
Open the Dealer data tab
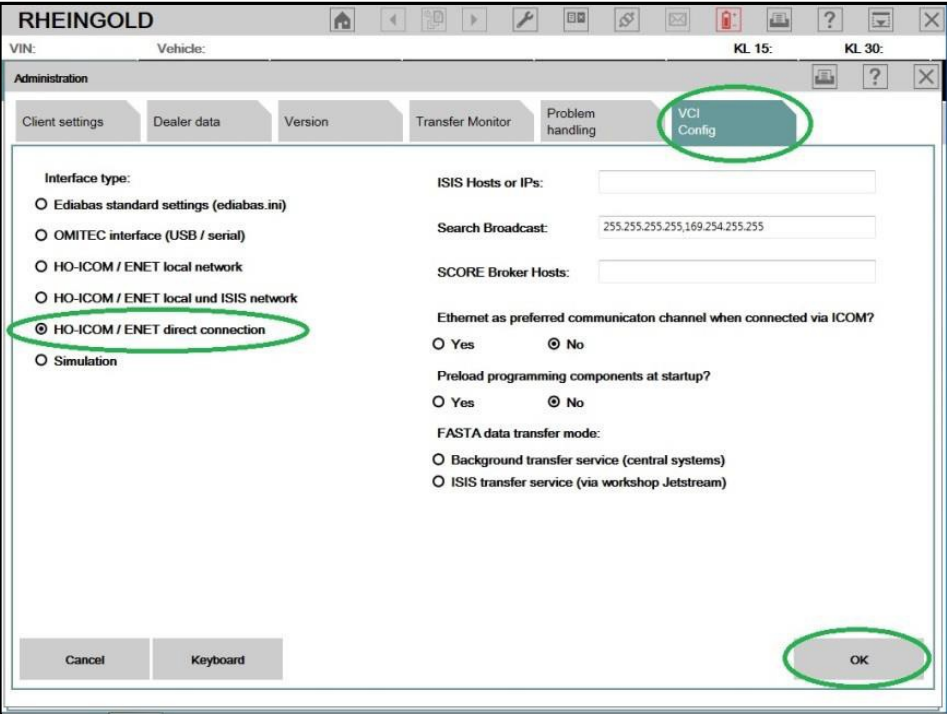pos(208,121)
